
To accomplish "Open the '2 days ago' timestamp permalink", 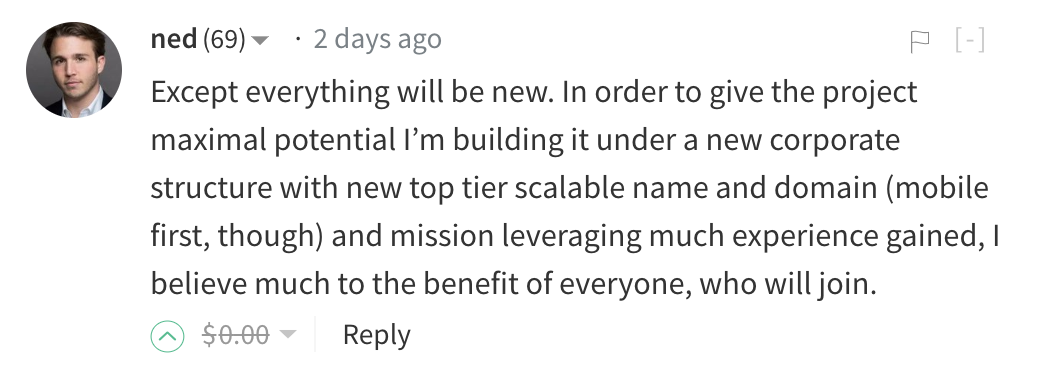I will [378, 39].
